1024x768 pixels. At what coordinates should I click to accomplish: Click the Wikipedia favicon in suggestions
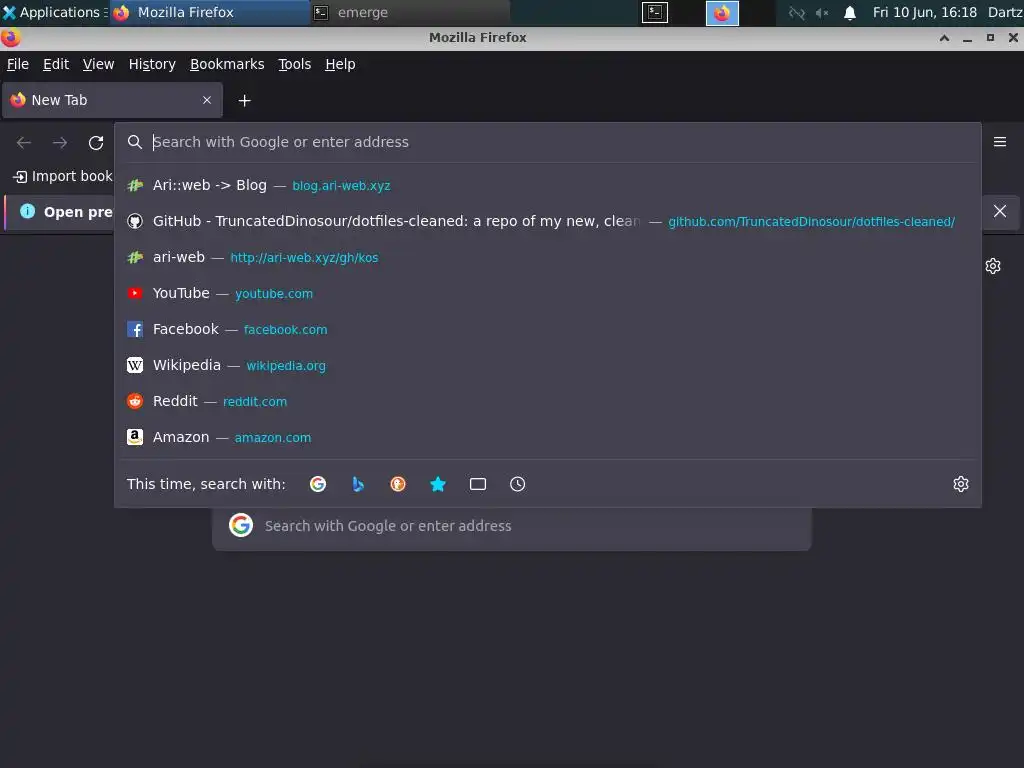135,365
